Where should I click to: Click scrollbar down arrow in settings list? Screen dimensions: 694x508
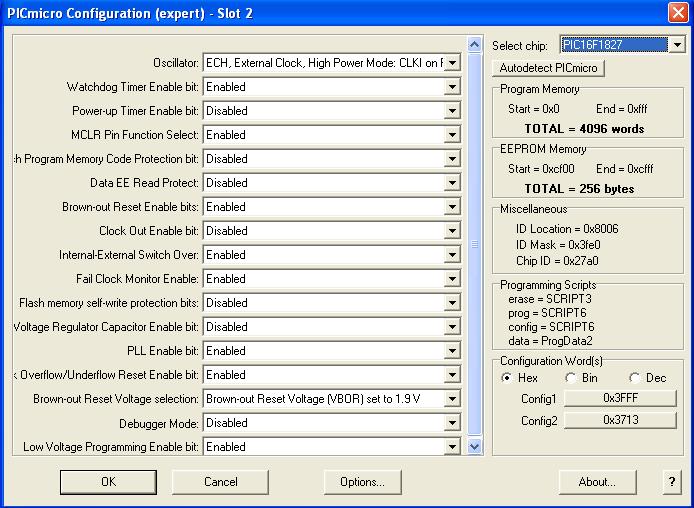point(474,446)
